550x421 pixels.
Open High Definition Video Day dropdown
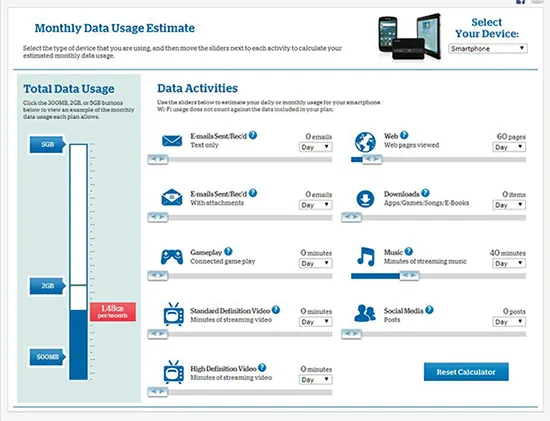(x=315, y=380)
